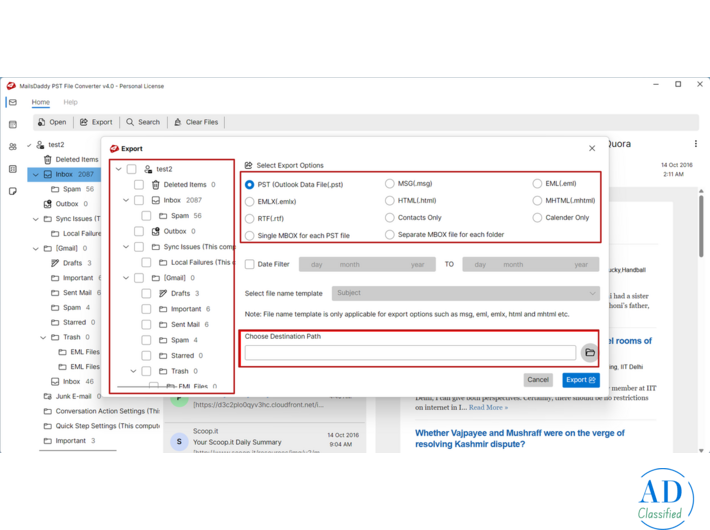Enable the Date Filter checkbox
Screen dimensions: 710x530
click(x=249, y=264)
